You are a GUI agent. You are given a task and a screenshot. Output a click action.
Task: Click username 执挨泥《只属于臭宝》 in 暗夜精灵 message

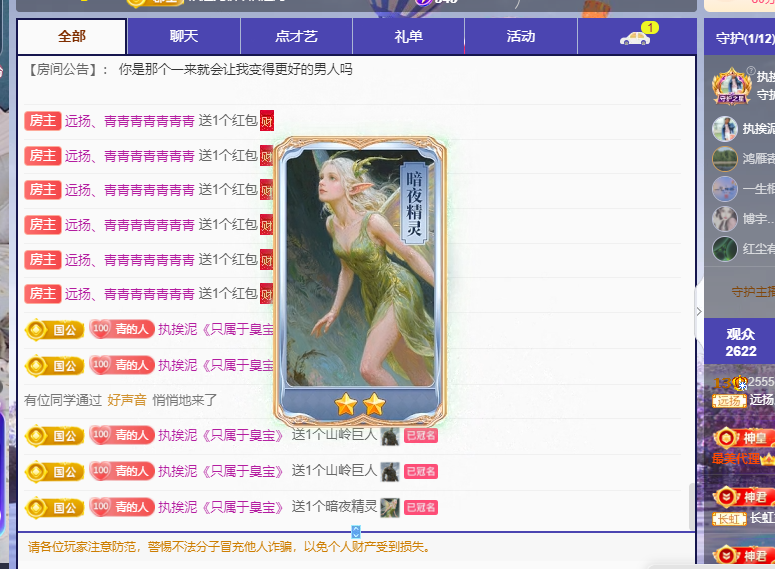pos(221,507)
